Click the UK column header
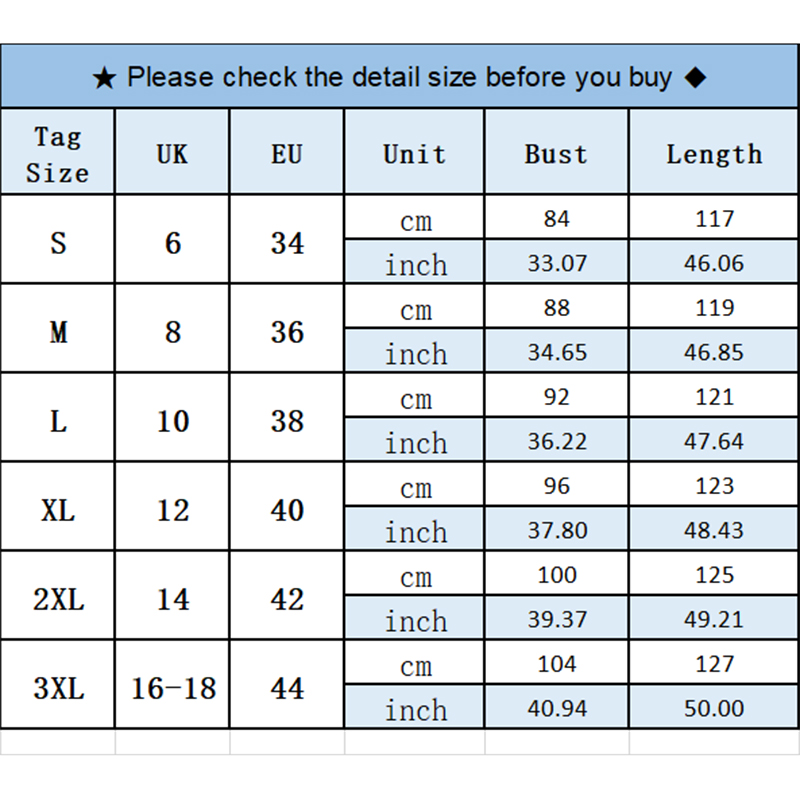This screenshot has width=800, height=800. [x=172, y=154]
